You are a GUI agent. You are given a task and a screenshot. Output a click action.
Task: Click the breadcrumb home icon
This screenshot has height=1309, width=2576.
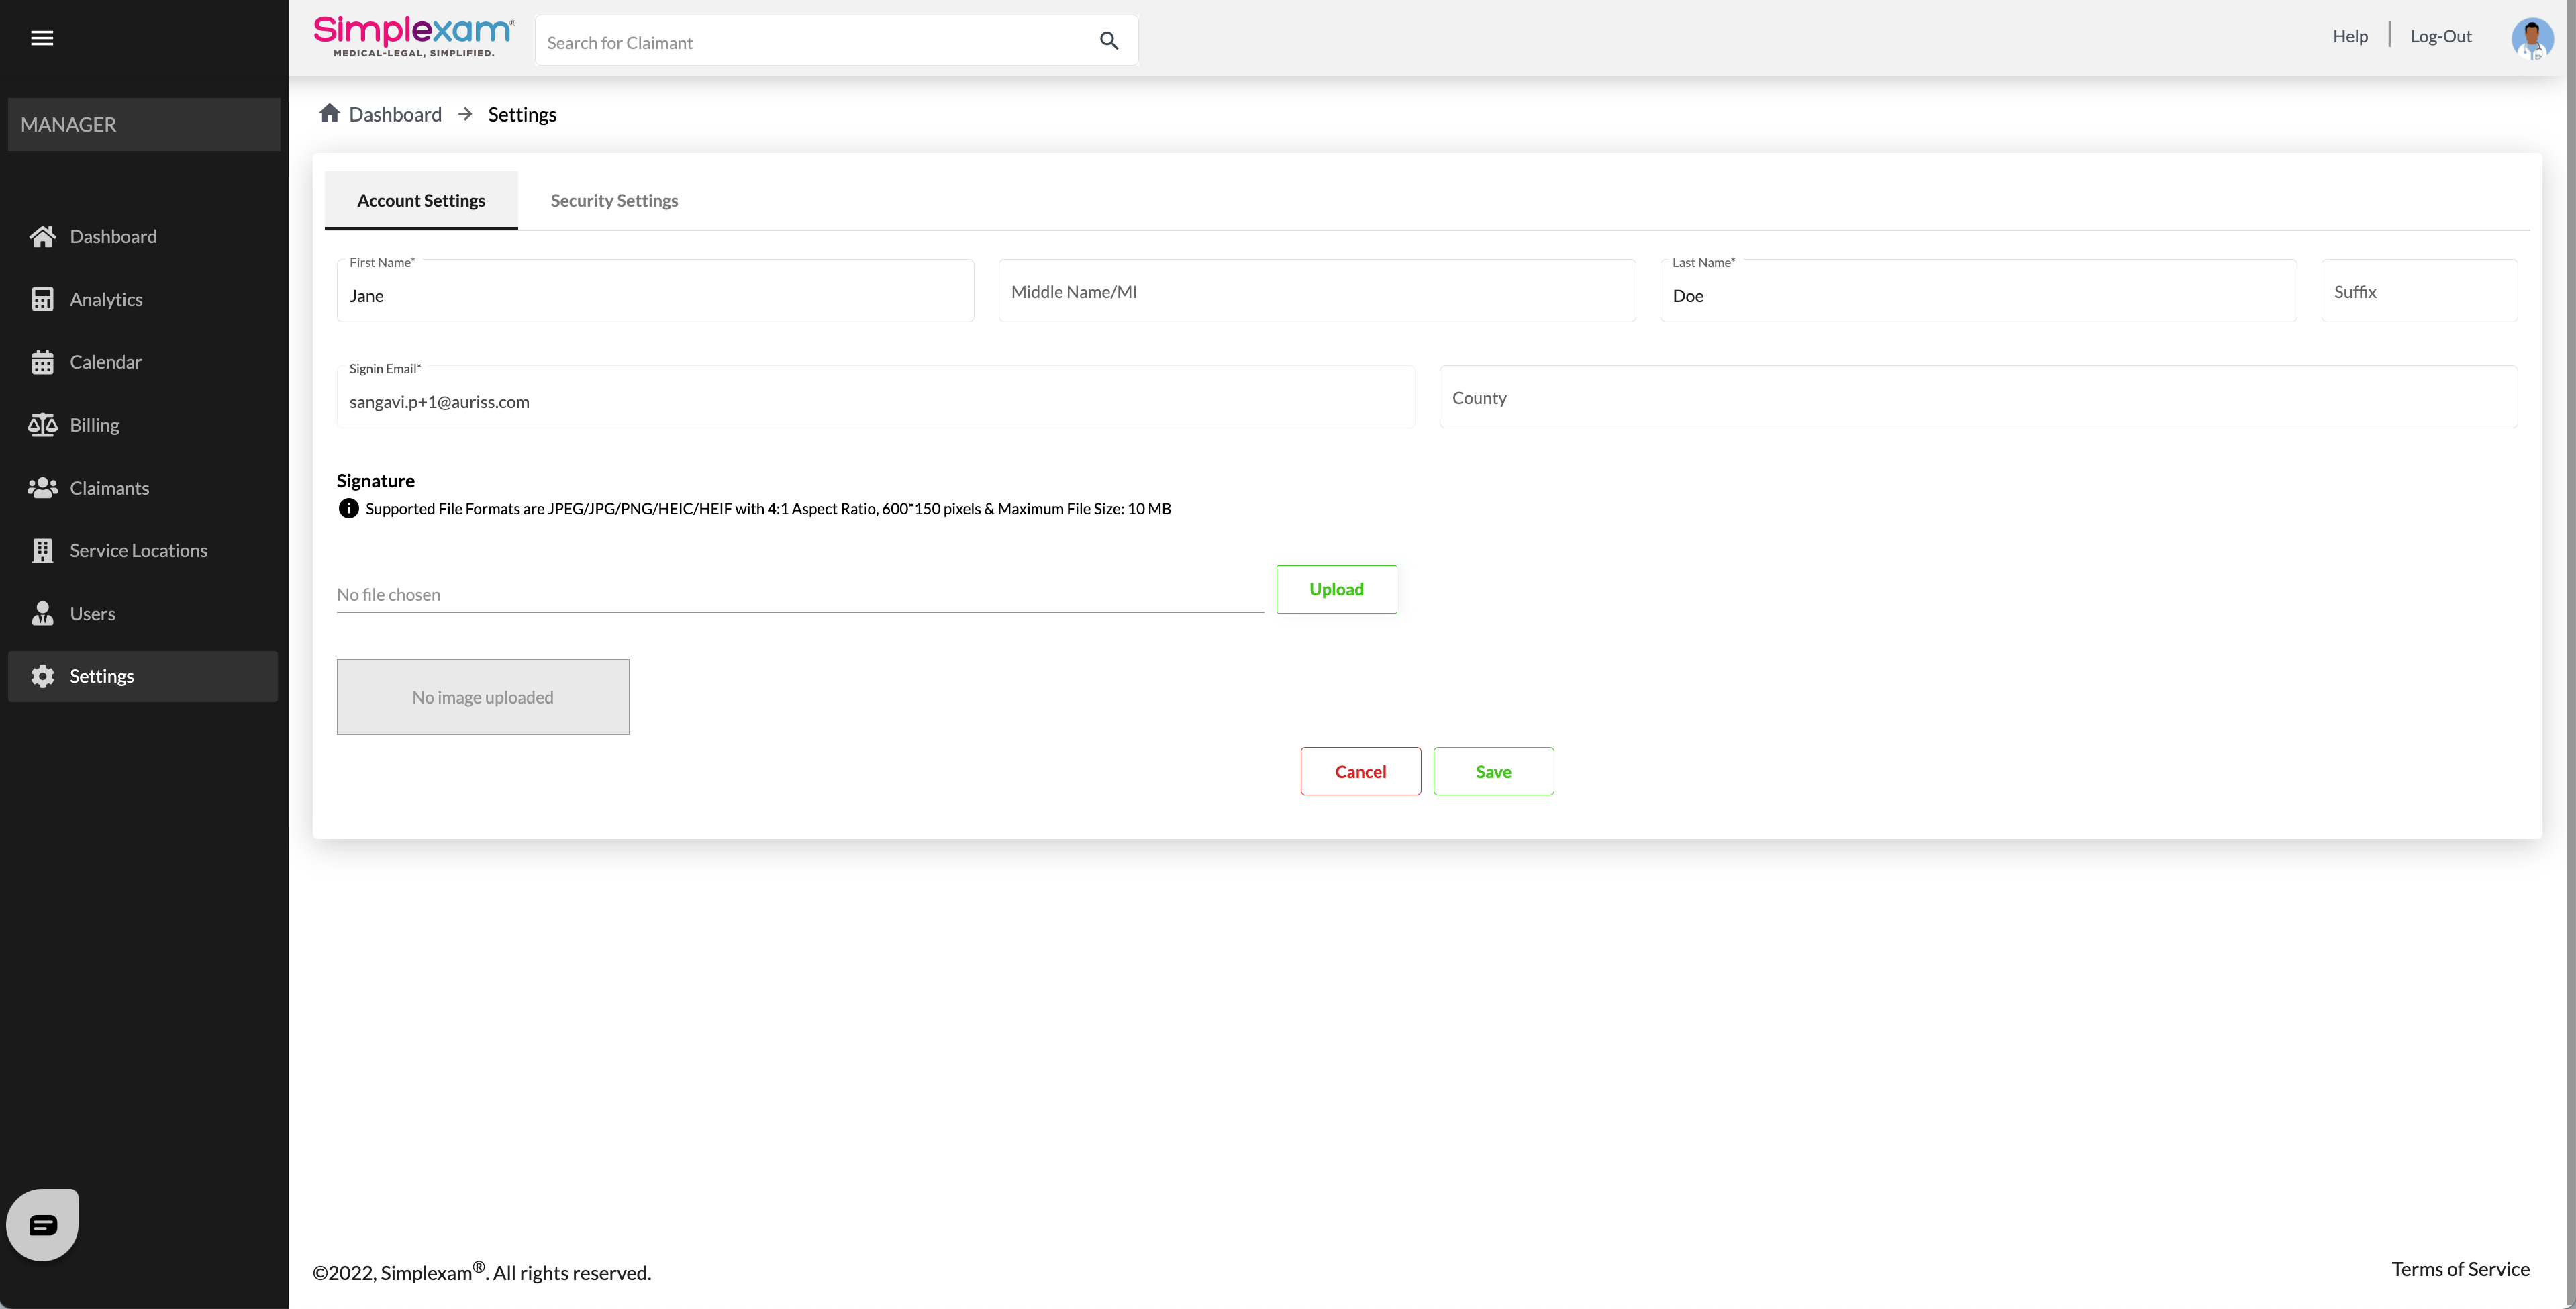coord(329,113)
